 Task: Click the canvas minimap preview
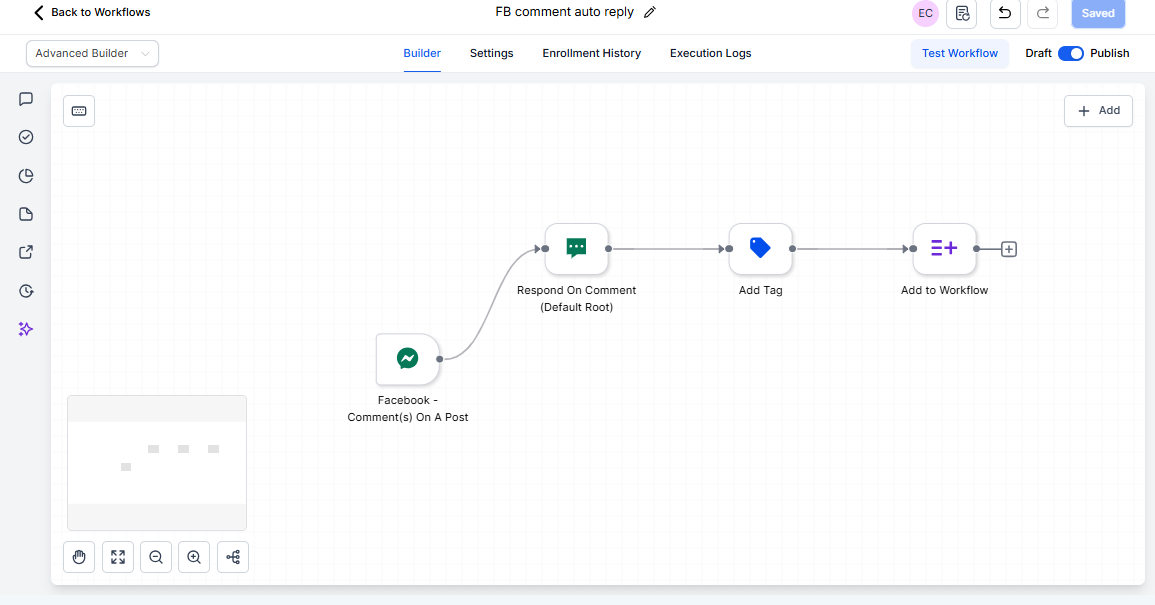tap(157, 462)
